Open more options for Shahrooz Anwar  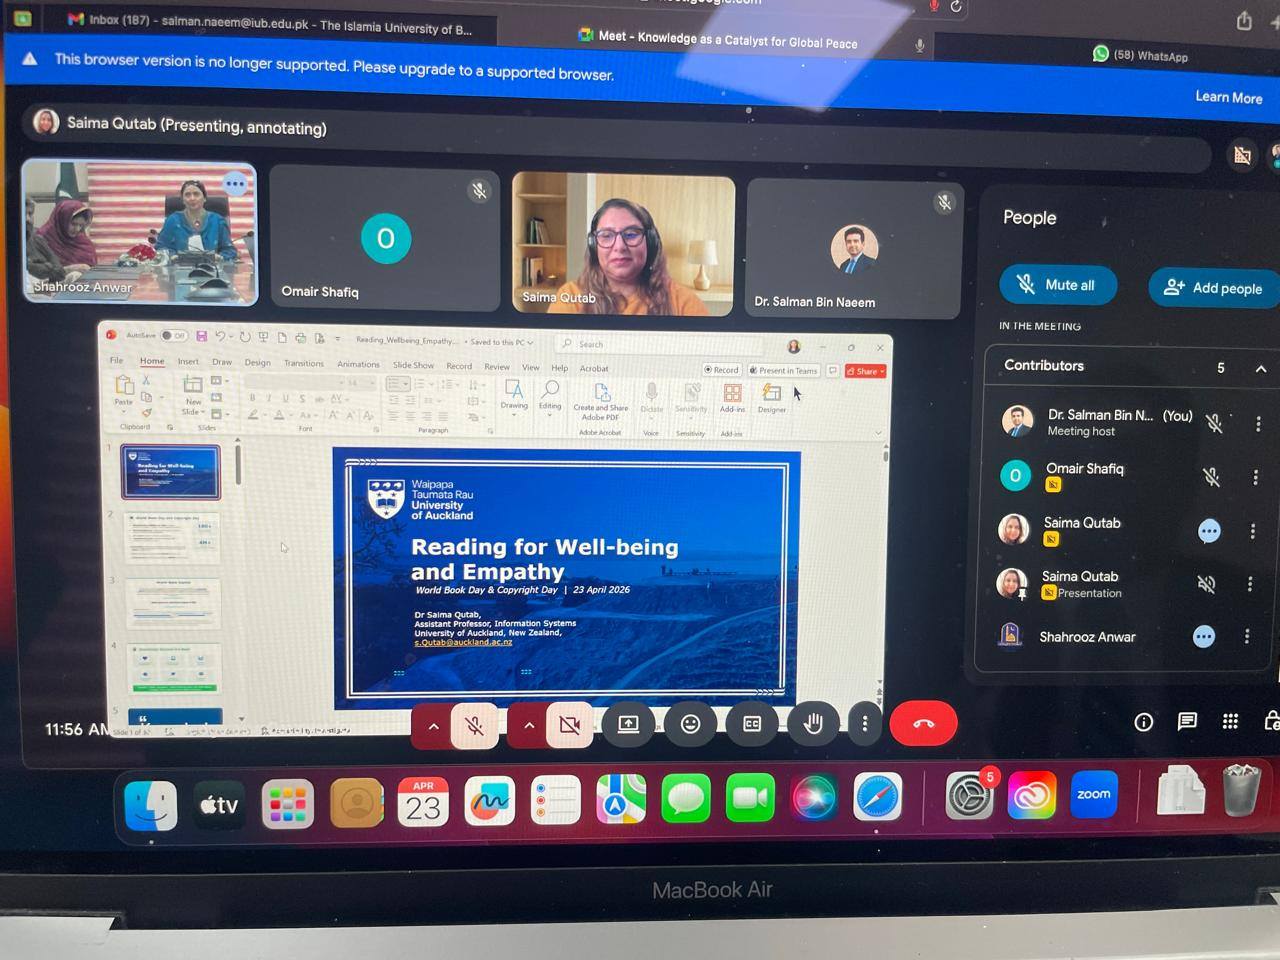tap(1247, 636)
